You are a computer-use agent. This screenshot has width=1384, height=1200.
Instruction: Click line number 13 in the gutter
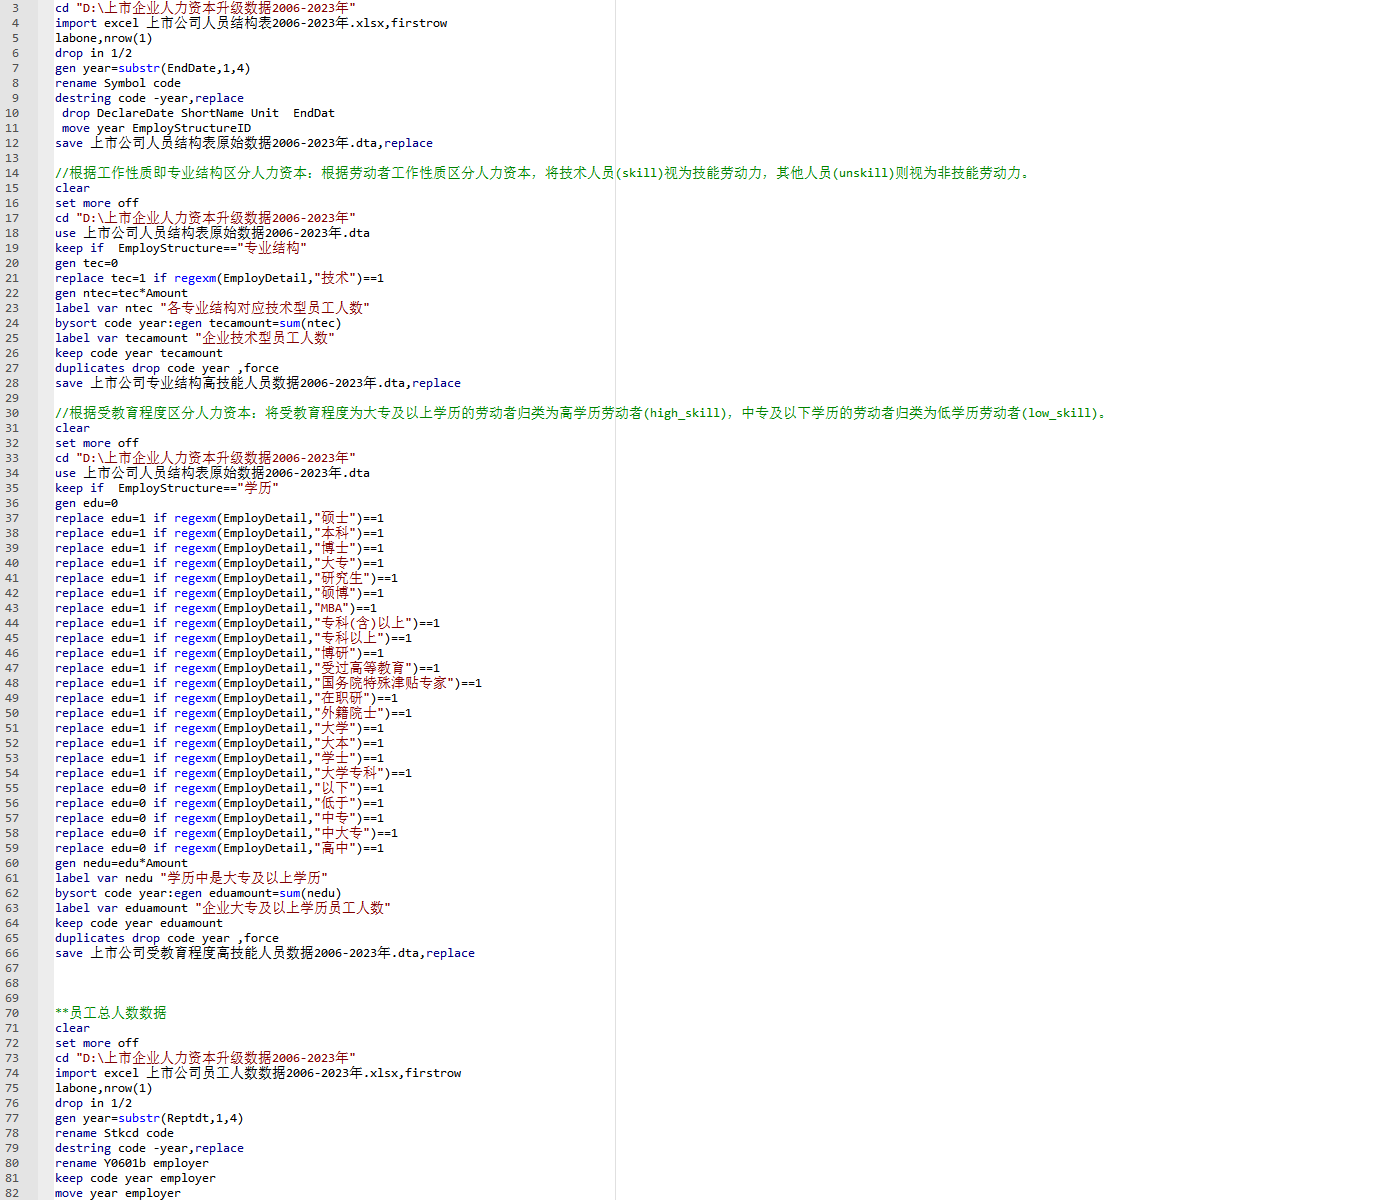point(12,158)
